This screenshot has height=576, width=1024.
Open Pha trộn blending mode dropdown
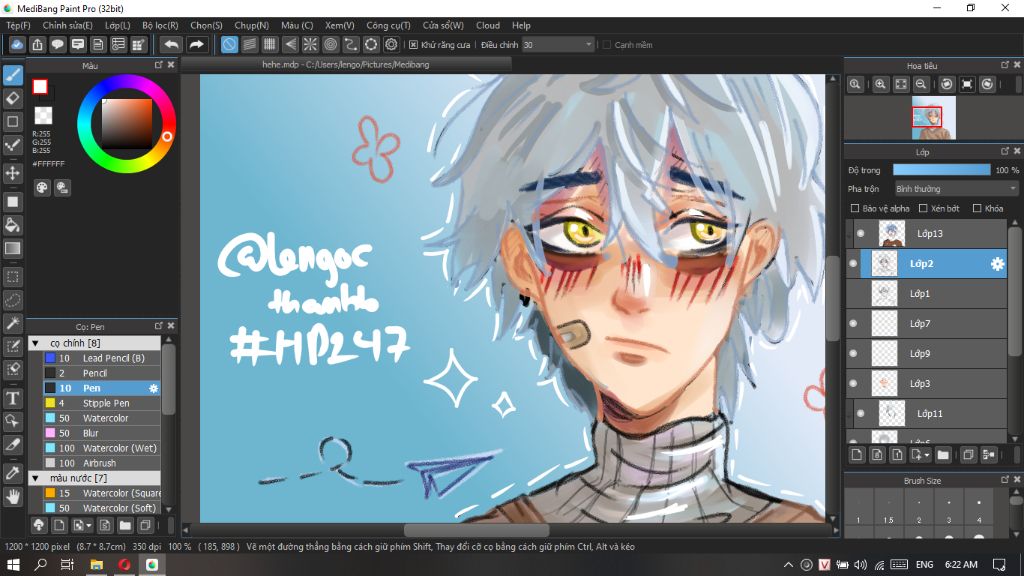(956, 189)
